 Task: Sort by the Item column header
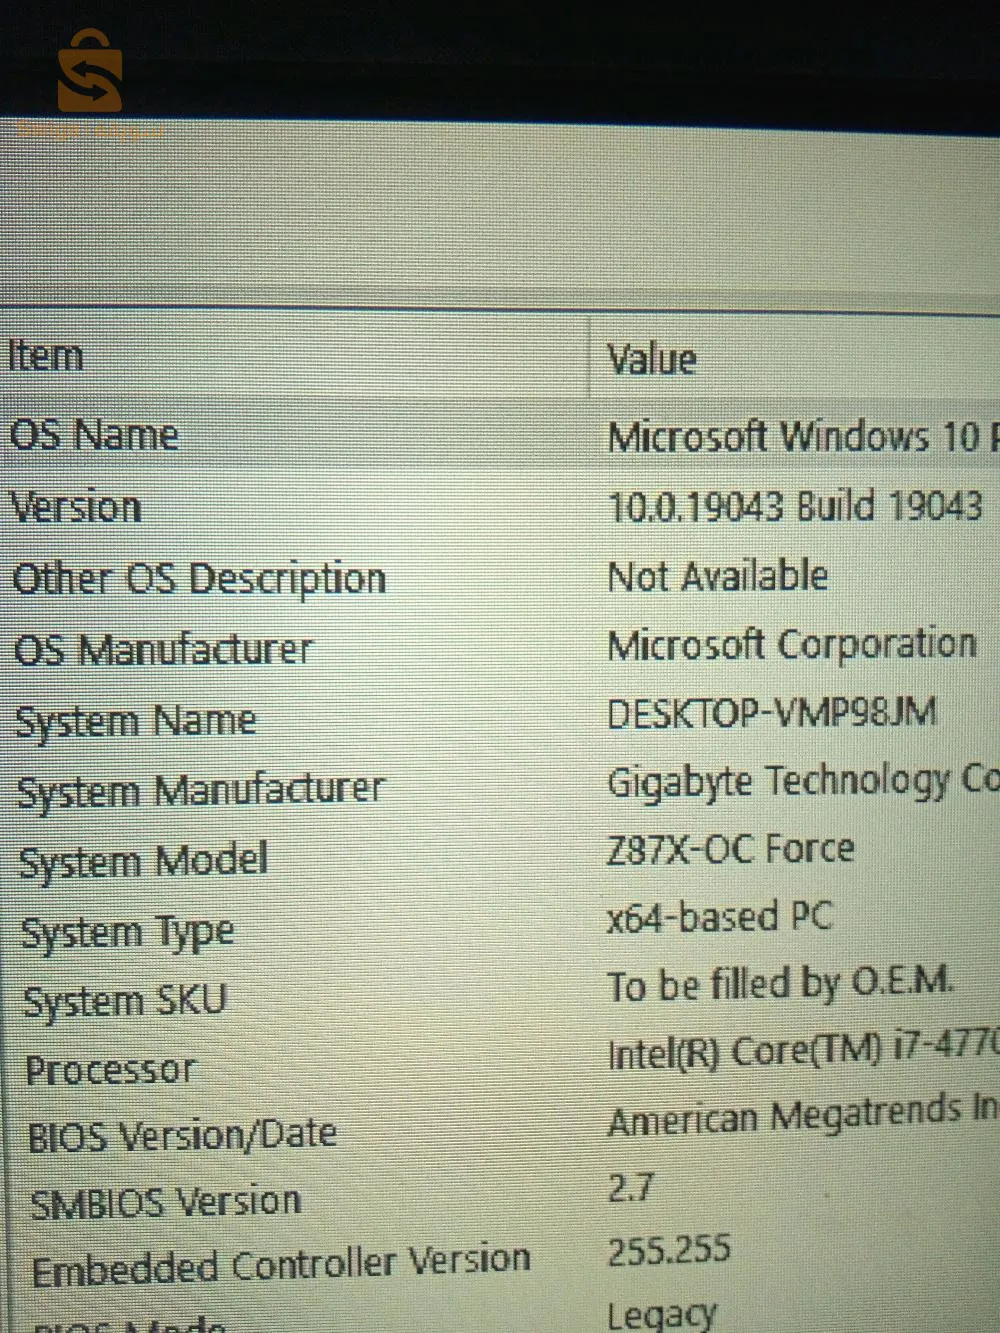click(45, 356)
